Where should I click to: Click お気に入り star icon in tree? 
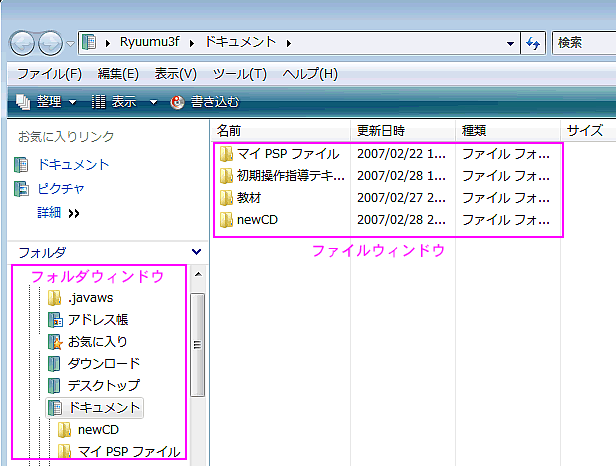click(x=55, y=342)
